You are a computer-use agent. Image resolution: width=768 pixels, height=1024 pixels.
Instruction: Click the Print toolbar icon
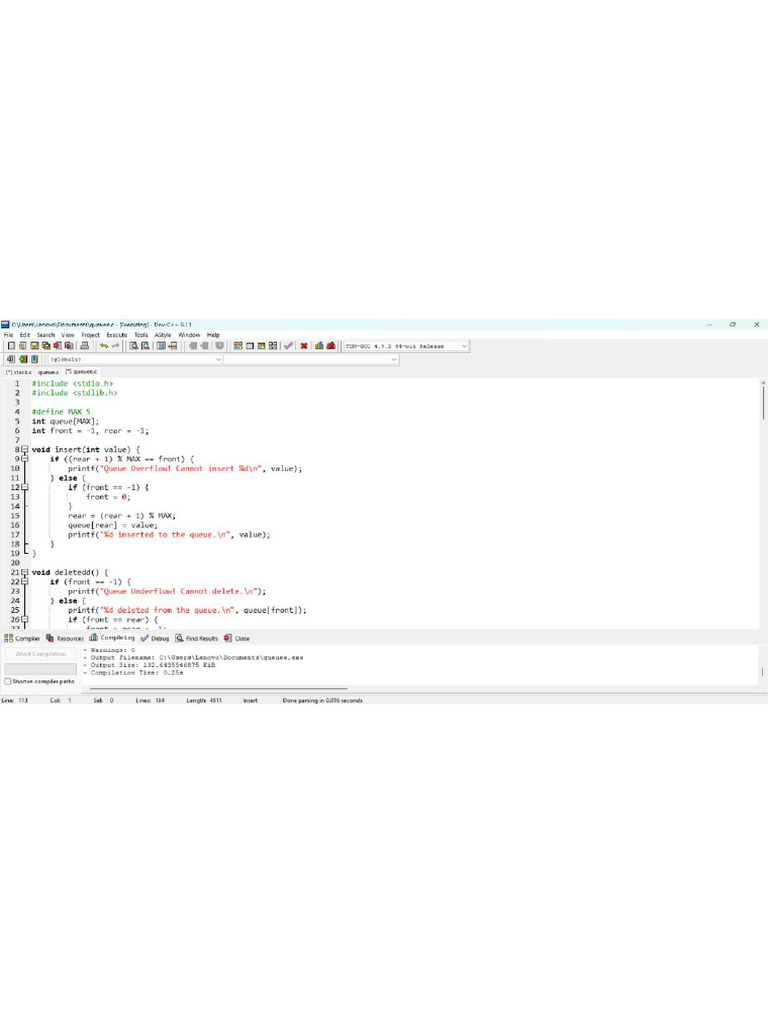(84, 346)
